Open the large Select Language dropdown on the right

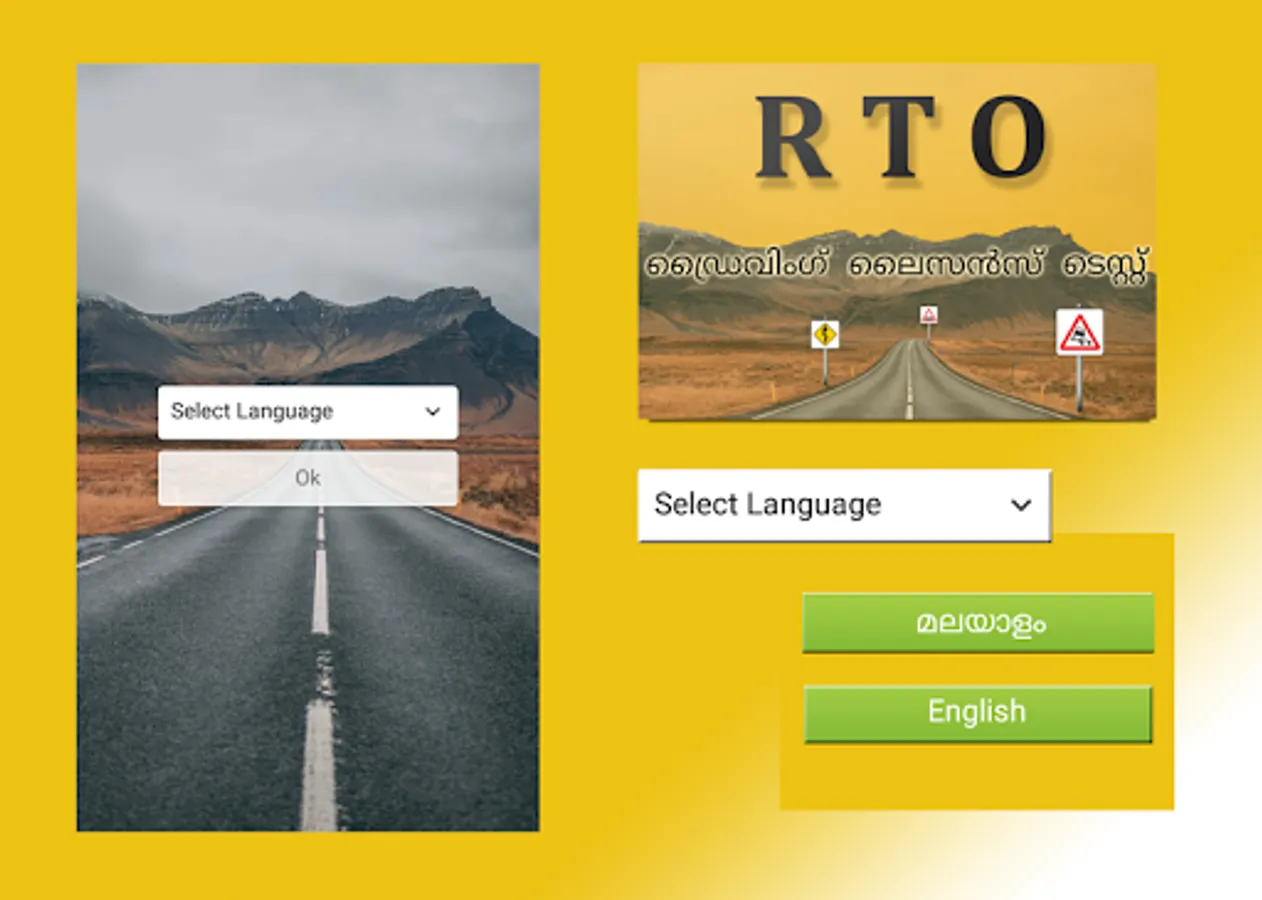[x=844, y=505]
